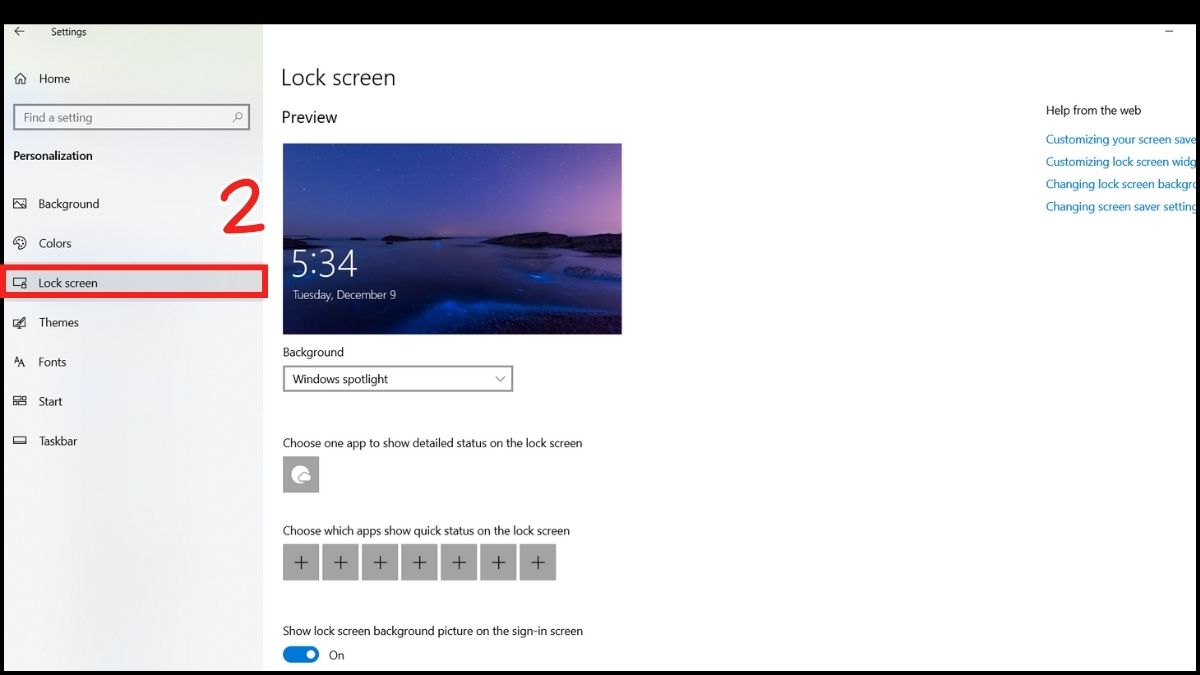Open the Background dropdown showing Windows spotlight
Screen dimensions: 1200x675
(x=397, y=378)
